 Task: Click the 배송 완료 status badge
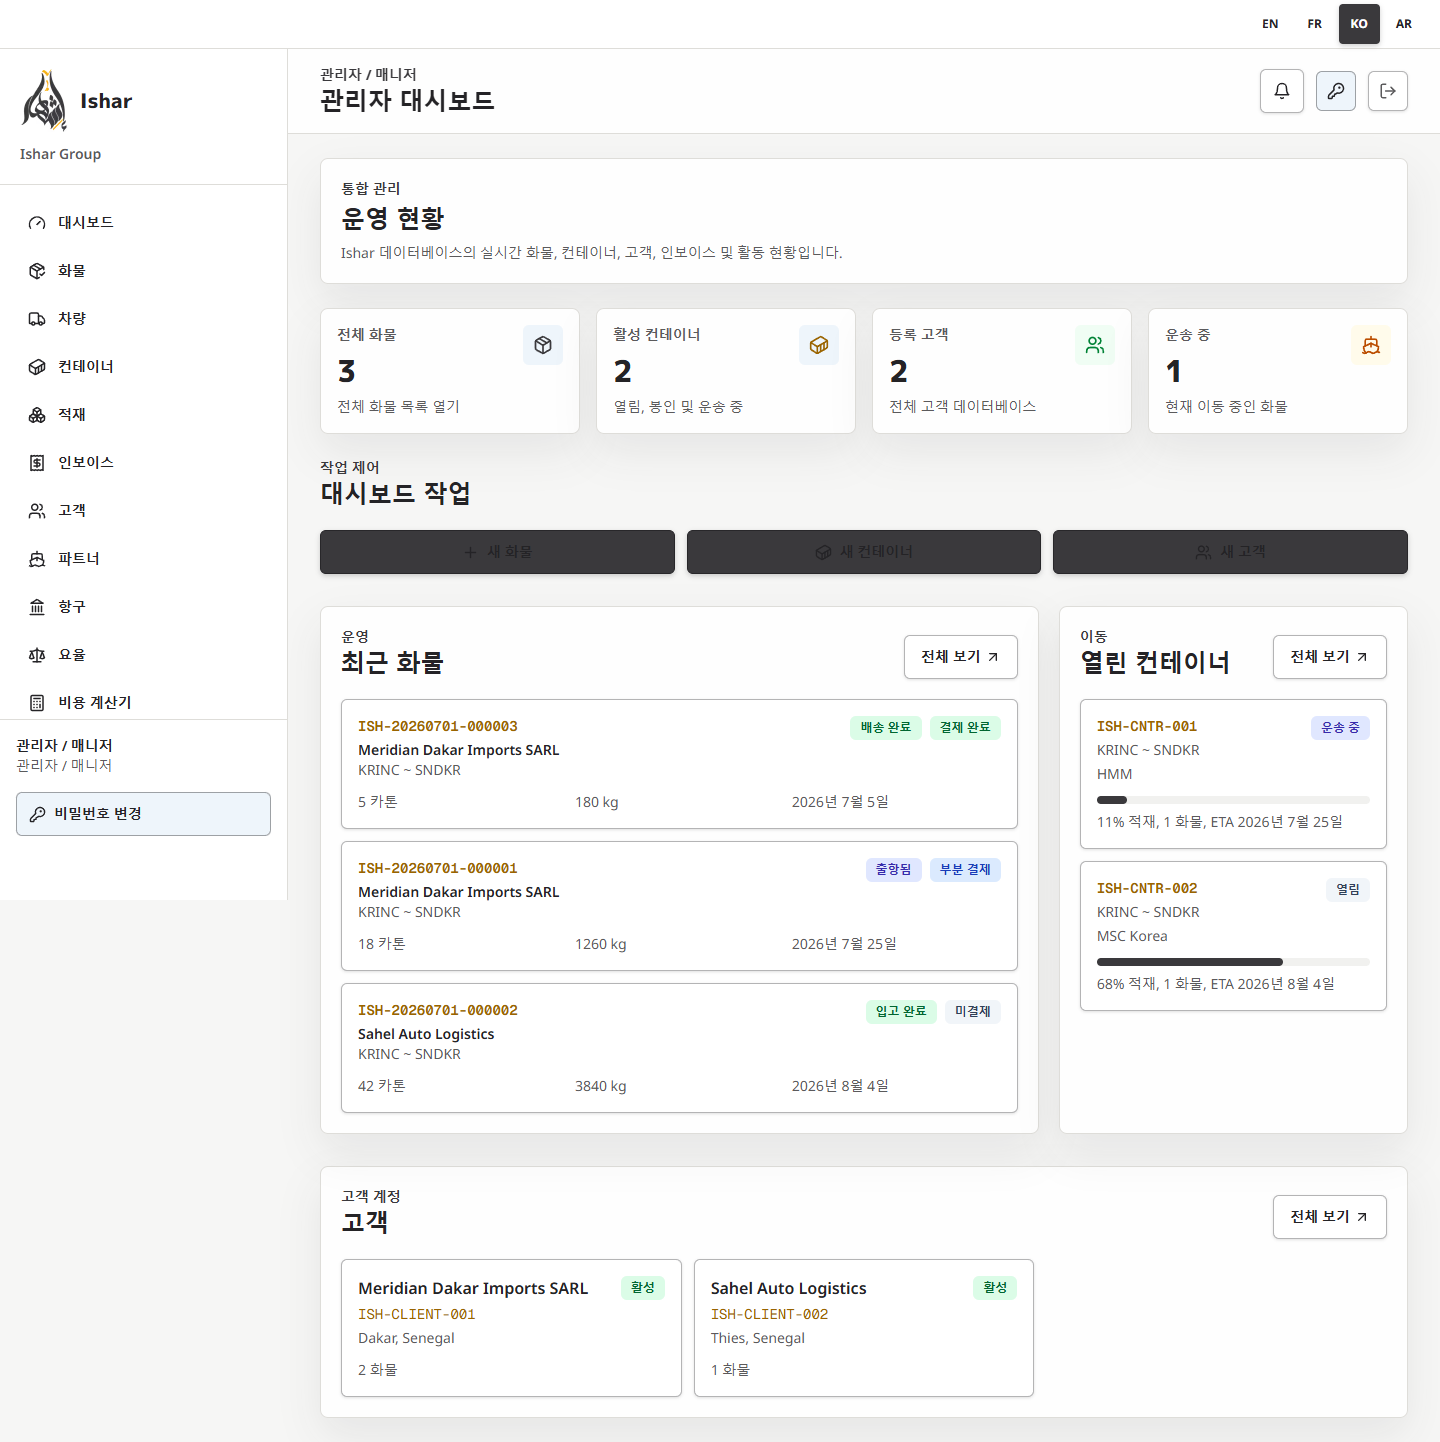tap(886, 728)
